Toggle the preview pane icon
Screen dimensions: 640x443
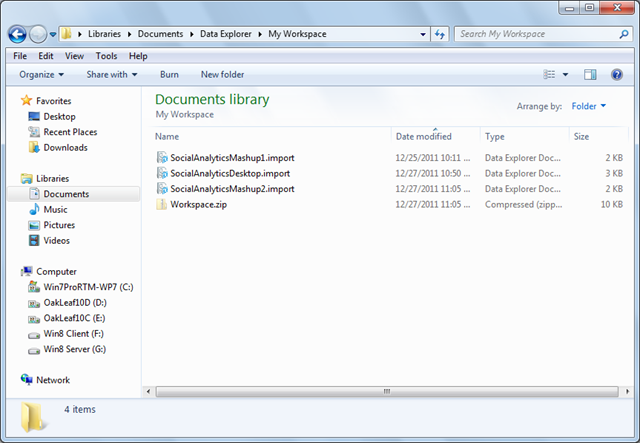pyautogui.click(x=590, y=74)
